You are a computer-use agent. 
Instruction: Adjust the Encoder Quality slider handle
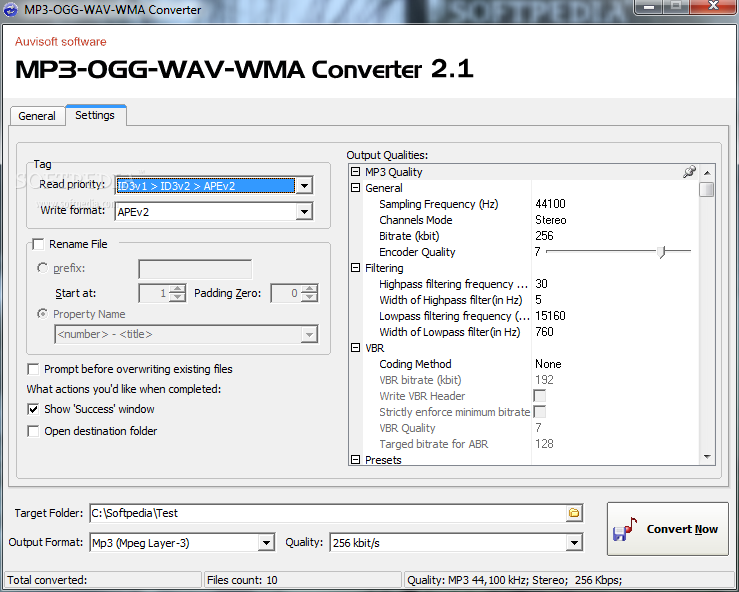(x=662, y=252)
